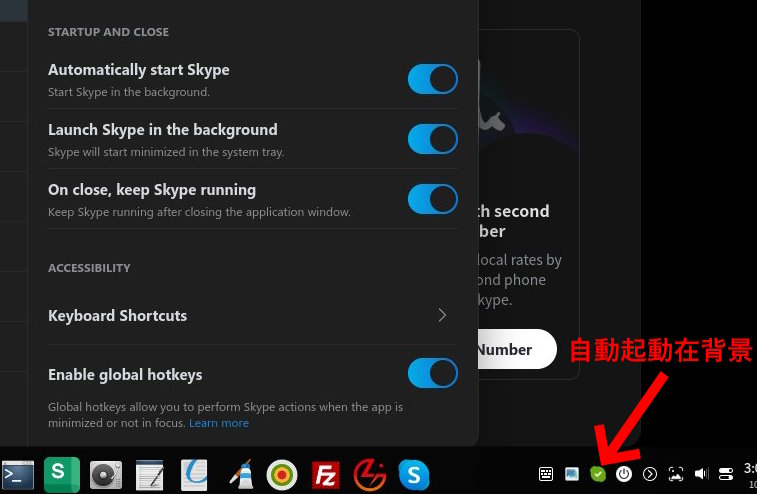757x494 pixels.
Task: Click the circled arrow tray icon
Action: click(x=650, y=474)
